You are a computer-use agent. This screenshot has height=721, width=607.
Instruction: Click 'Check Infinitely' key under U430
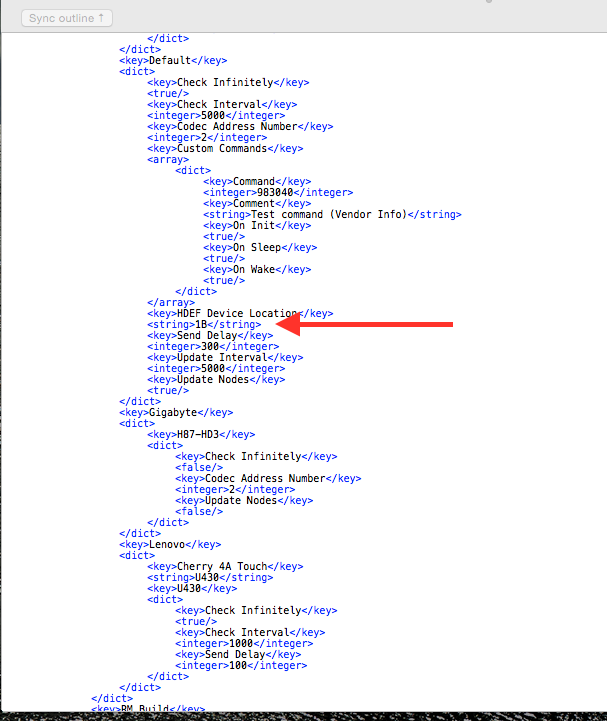pos(256,611)
